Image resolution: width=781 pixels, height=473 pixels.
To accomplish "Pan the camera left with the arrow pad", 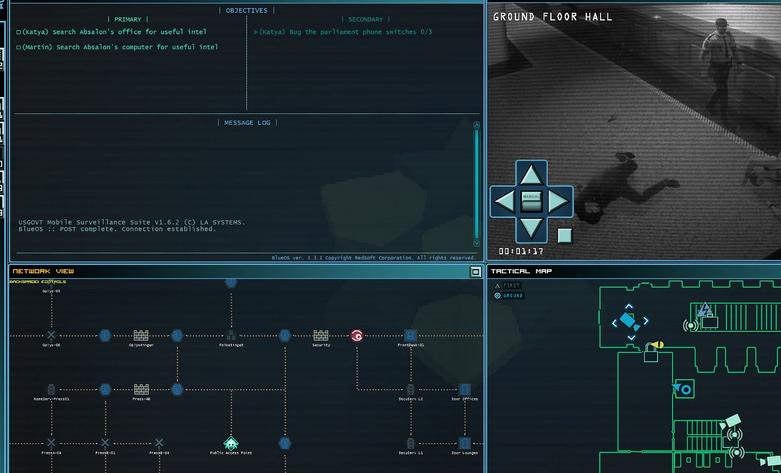I will [505, 202].
